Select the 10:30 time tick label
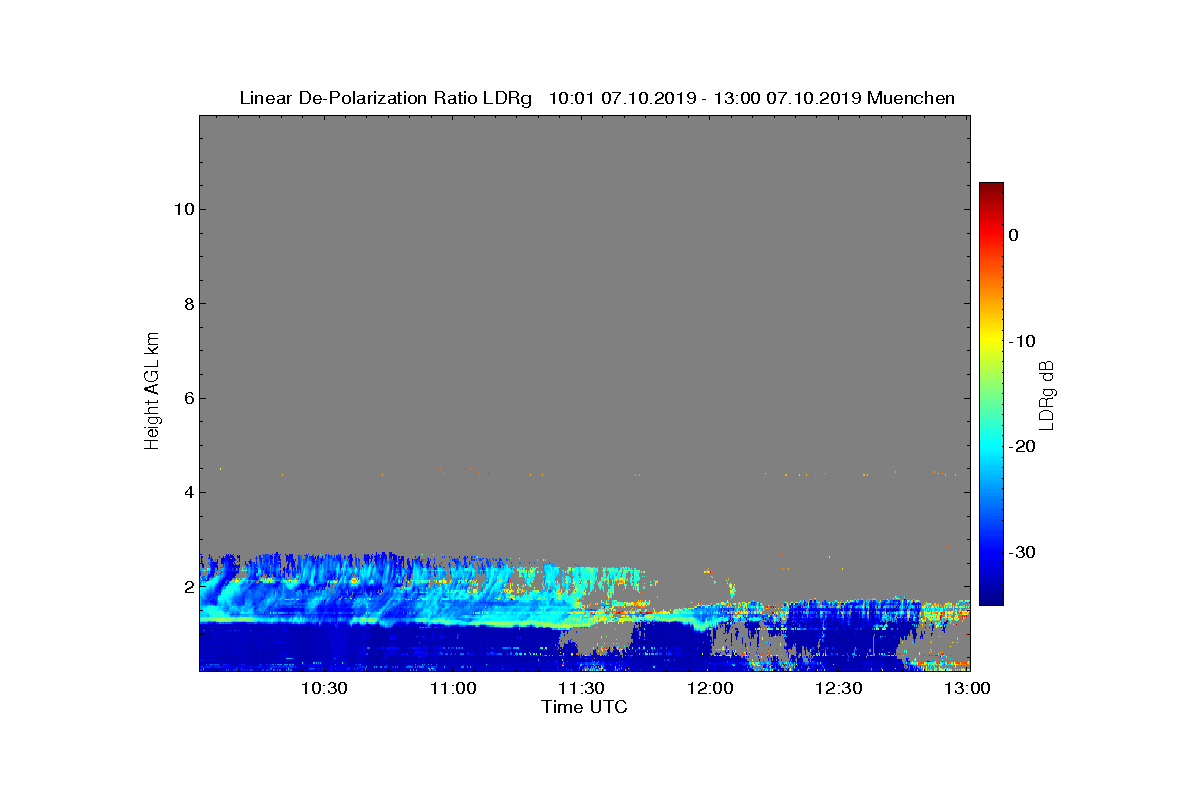Image resolution: width=1200 pixels, height=800 pixels. (x=324, y=688)
